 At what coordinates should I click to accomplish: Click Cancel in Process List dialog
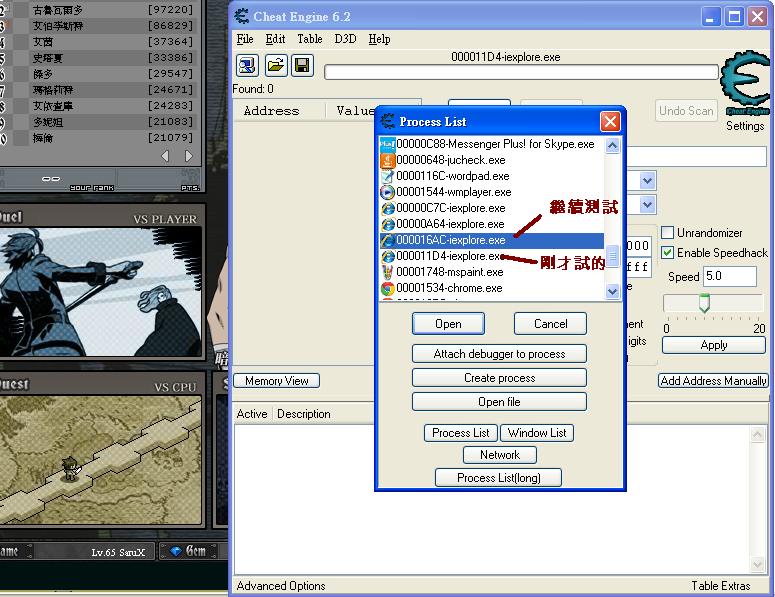pyautogui.click(x=550, y=324)
